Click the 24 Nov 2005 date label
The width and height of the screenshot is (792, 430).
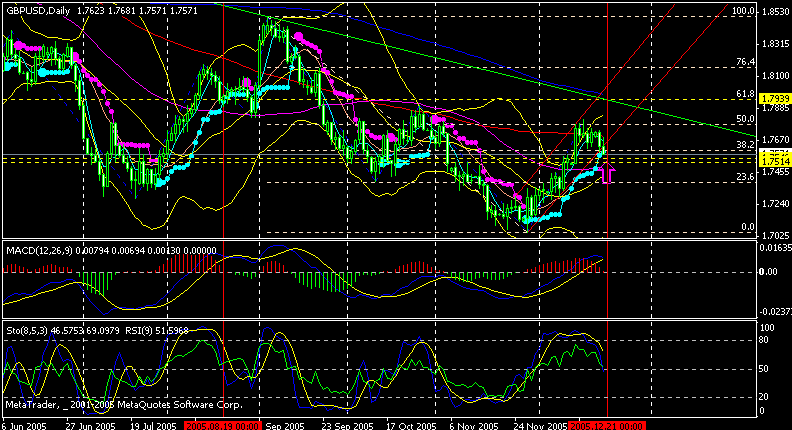tap(540, 426)
